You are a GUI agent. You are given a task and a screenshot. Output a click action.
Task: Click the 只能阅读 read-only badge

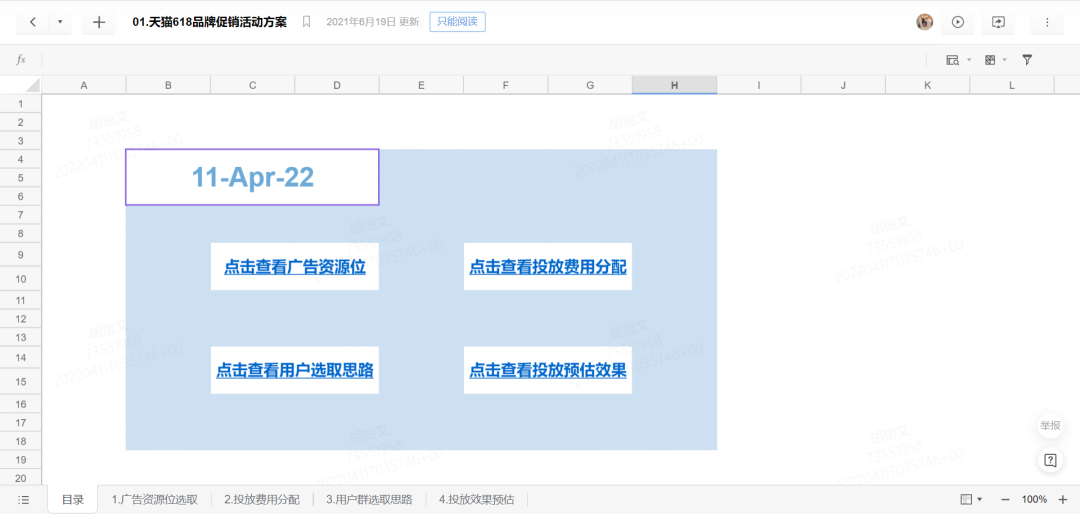point(457,22)
